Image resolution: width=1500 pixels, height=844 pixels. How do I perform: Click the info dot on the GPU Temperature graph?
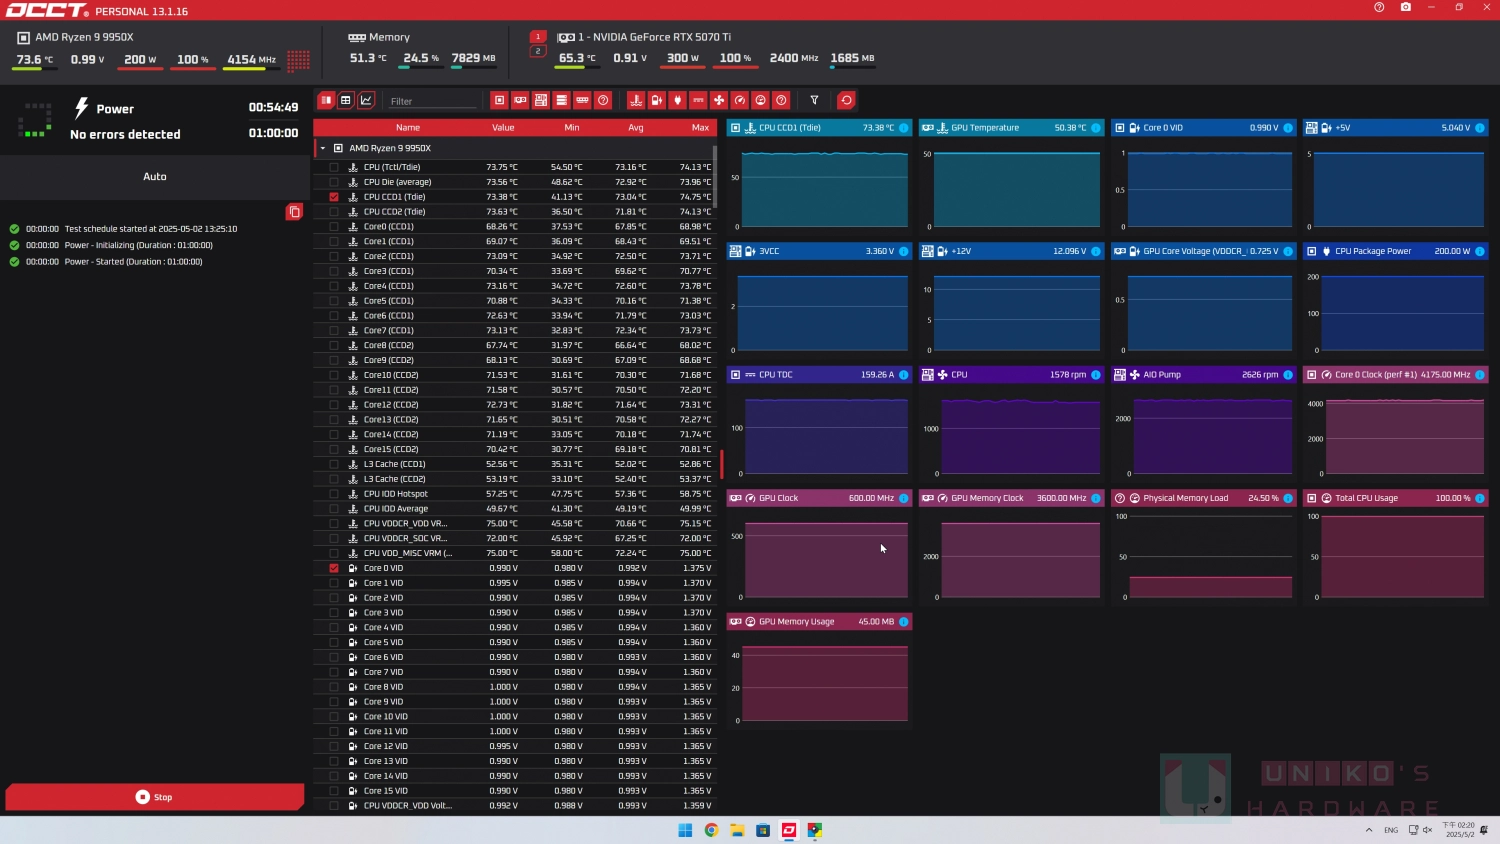tap(1096, 128)
